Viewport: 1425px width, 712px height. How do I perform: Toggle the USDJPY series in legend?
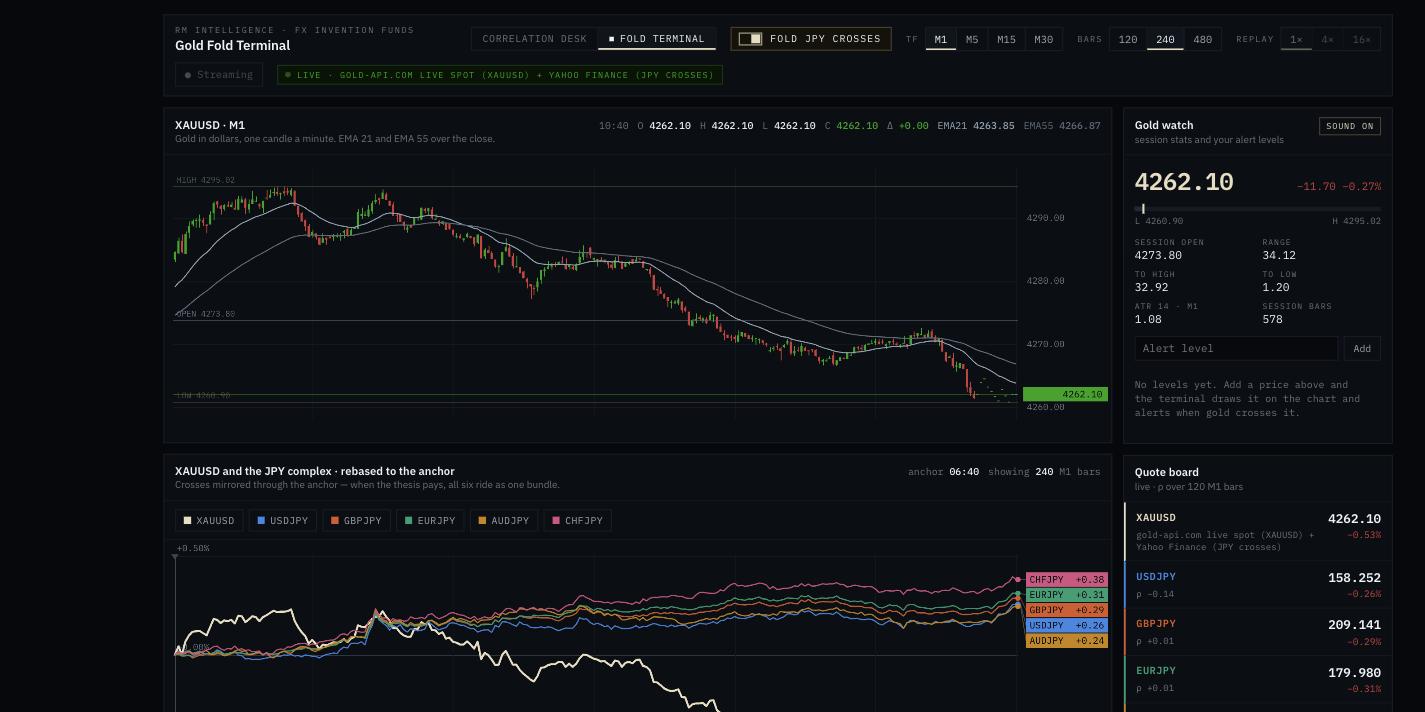(283, 521)
